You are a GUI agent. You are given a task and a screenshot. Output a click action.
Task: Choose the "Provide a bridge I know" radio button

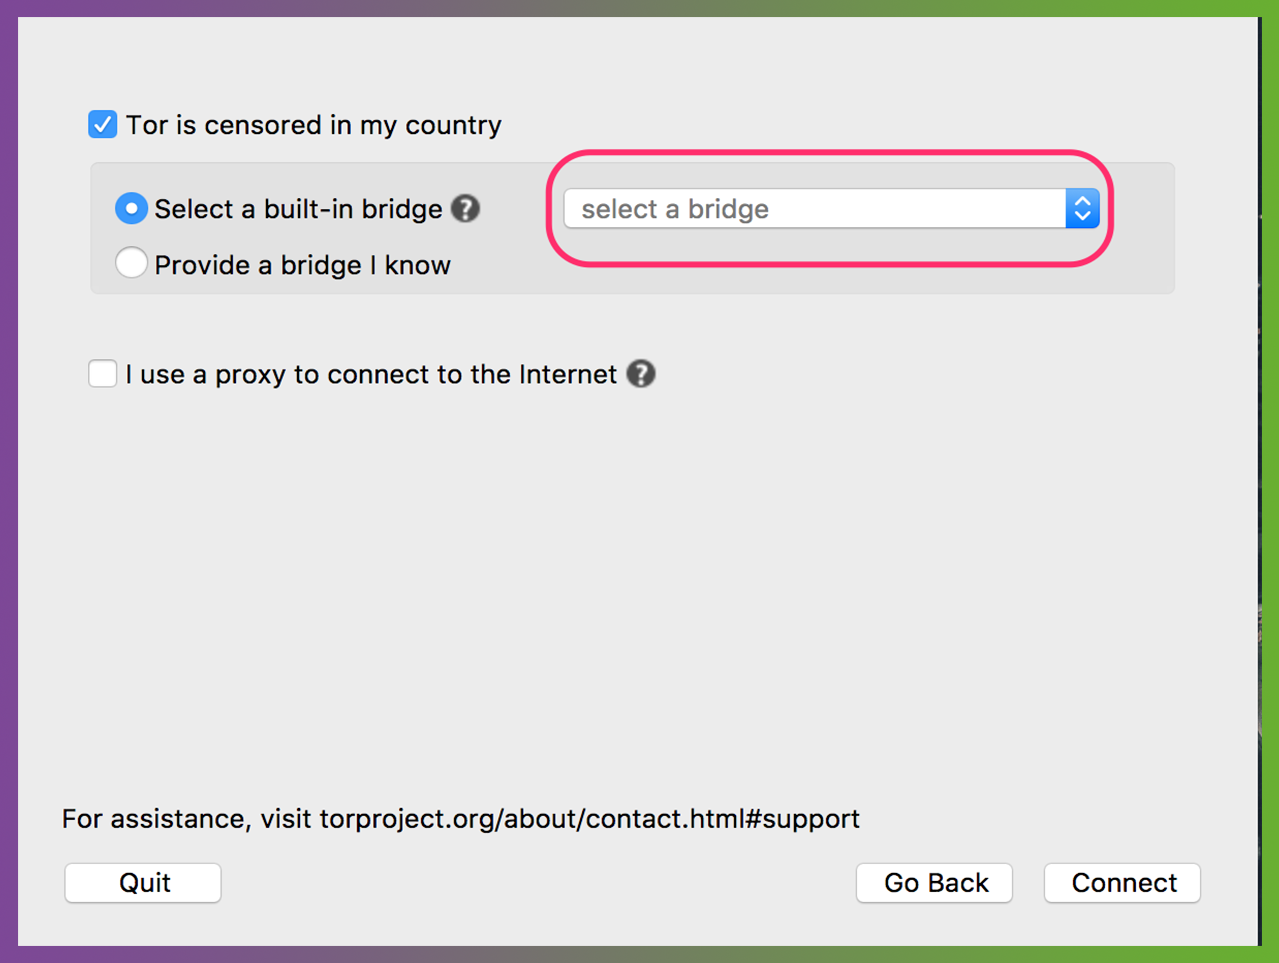(131, 264)
